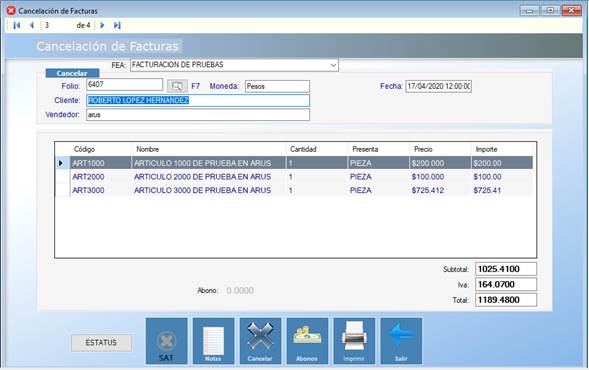The width and height of the screenshot is (589, 370).
Task: Click the ESTATUS button
Action: tap(101, 343)
